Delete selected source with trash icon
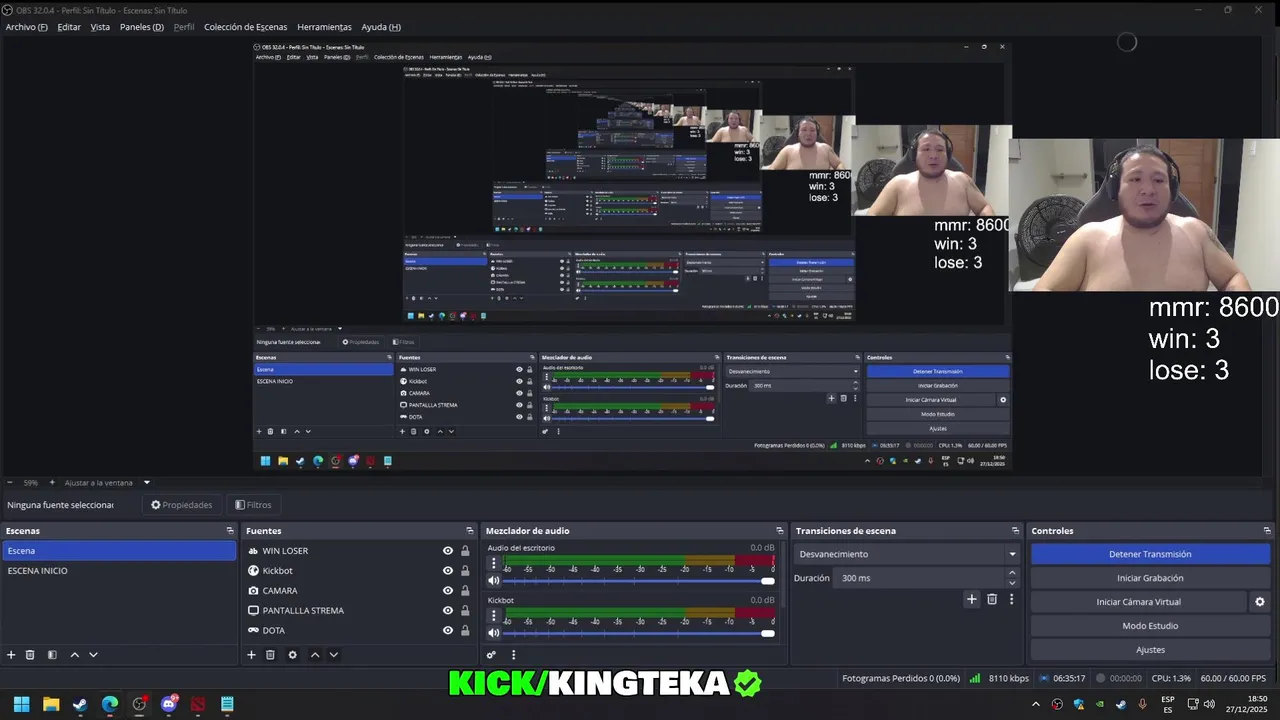The image size is (1280, 720). tap(270, 655)
